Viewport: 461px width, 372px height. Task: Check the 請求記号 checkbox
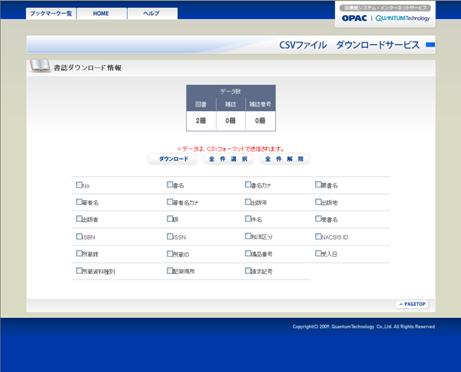pos(248,271)
